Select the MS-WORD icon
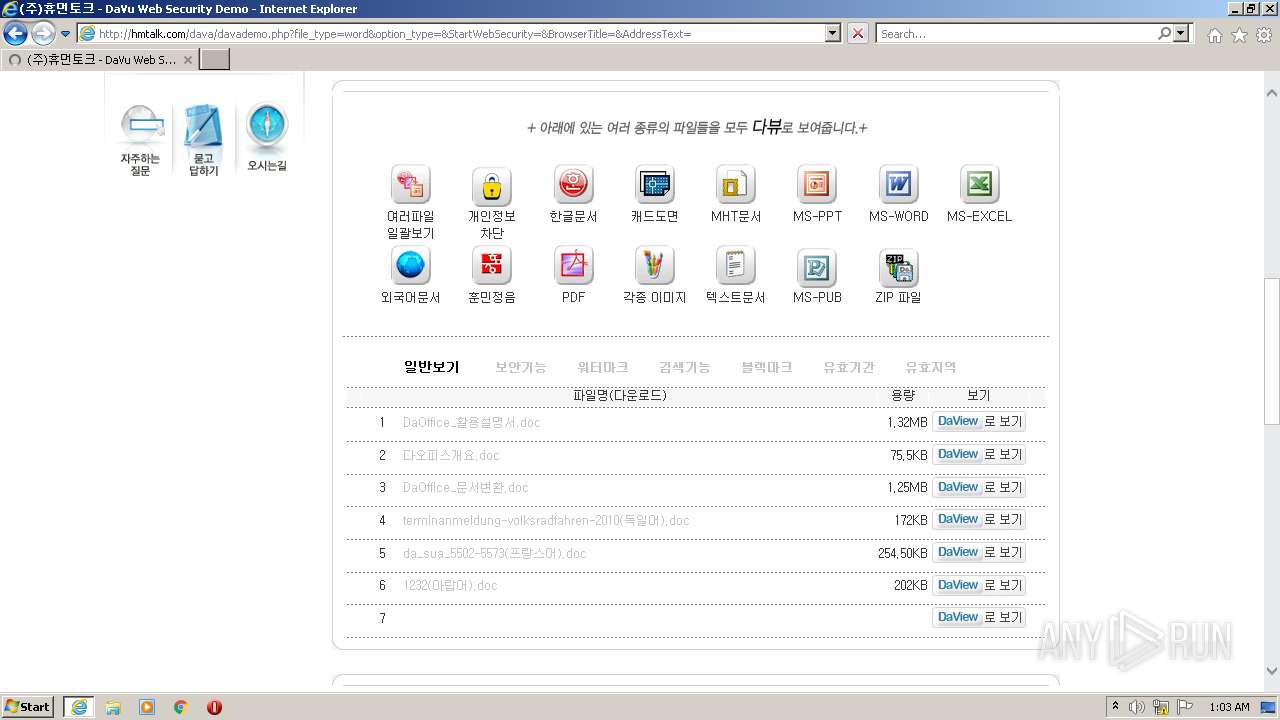 coord(898,184)
